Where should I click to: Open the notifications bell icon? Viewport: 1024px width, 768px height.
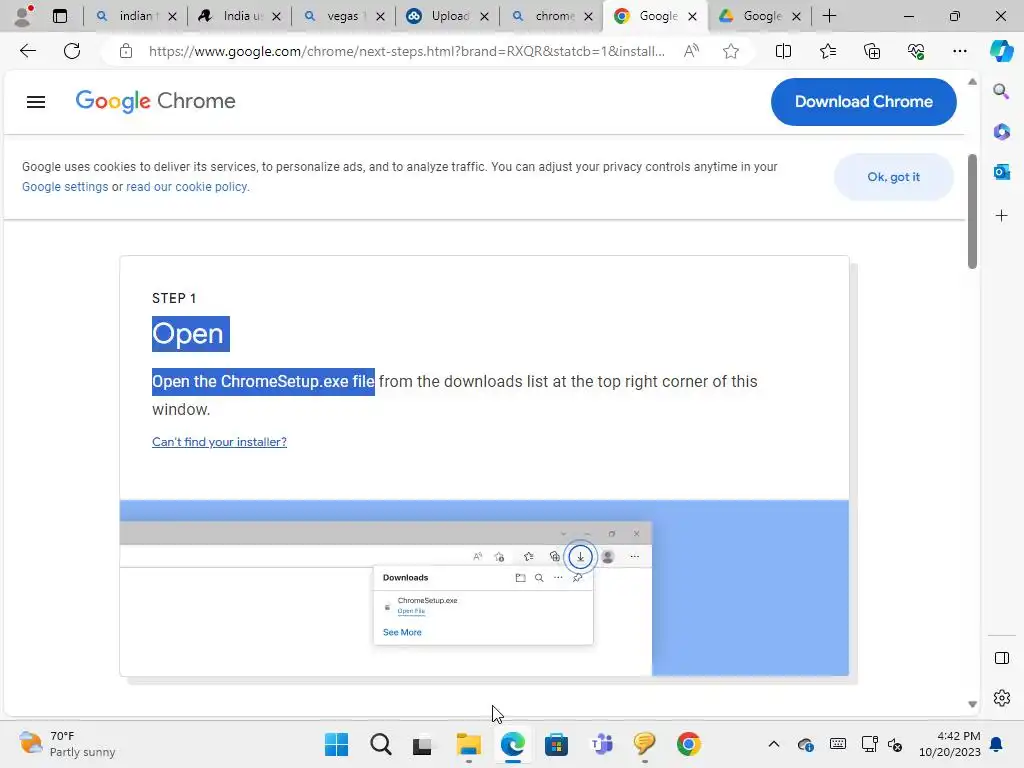coord(997,744)
